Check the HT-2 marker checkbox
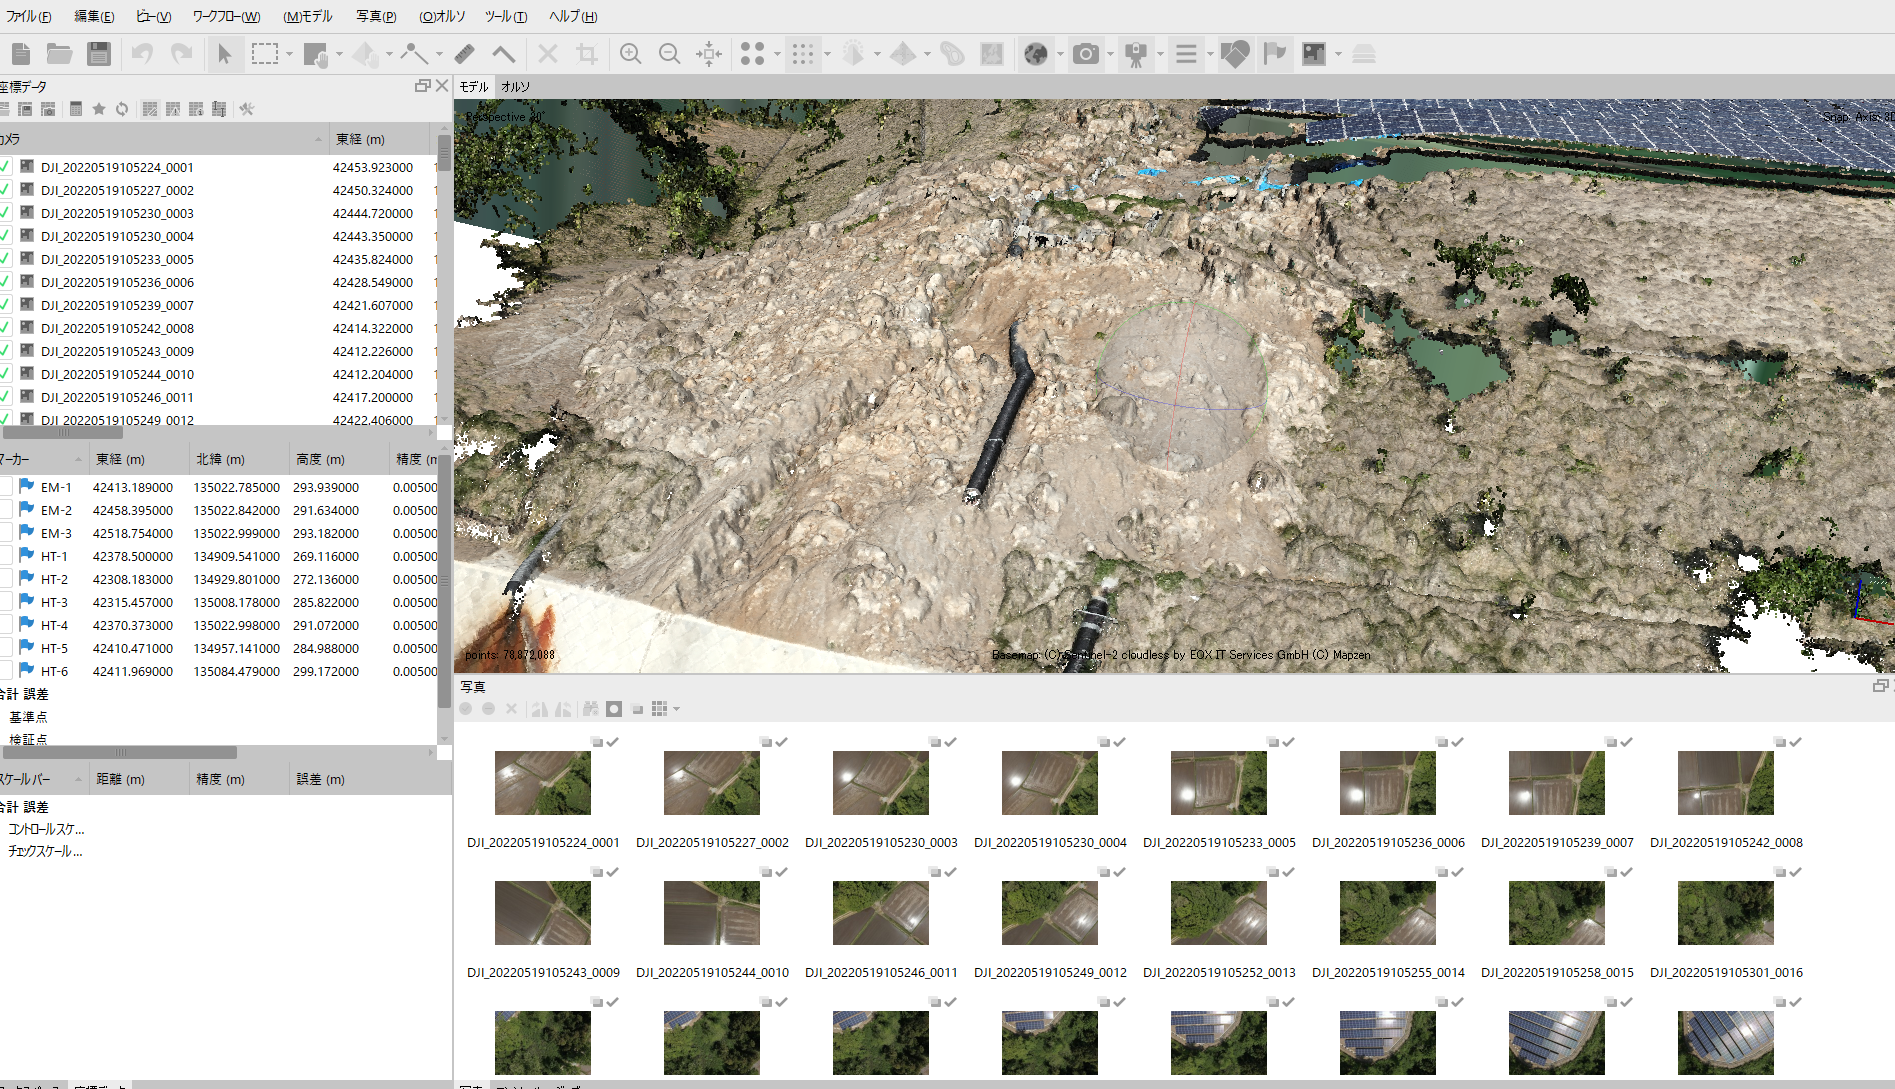The width and height of the screenshot is (1895, 1089). pyautogui.click(x=6, y=579)
